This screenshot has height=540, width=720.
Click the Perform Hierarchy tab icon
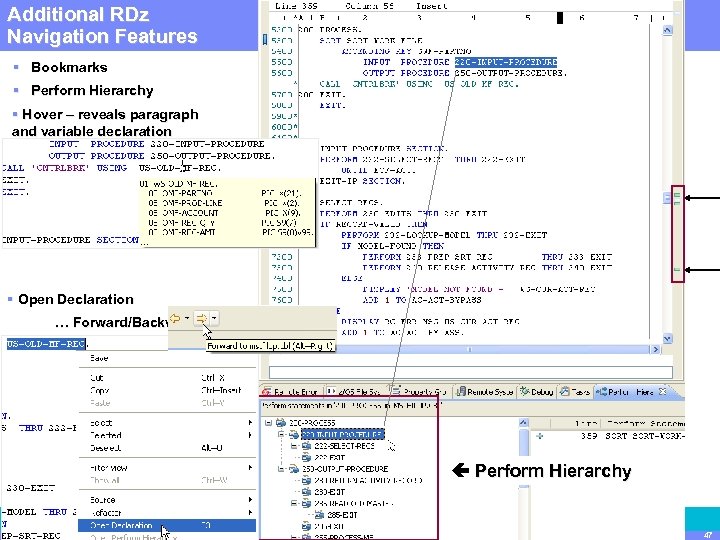pyautogui.click(x=601, y=392)
